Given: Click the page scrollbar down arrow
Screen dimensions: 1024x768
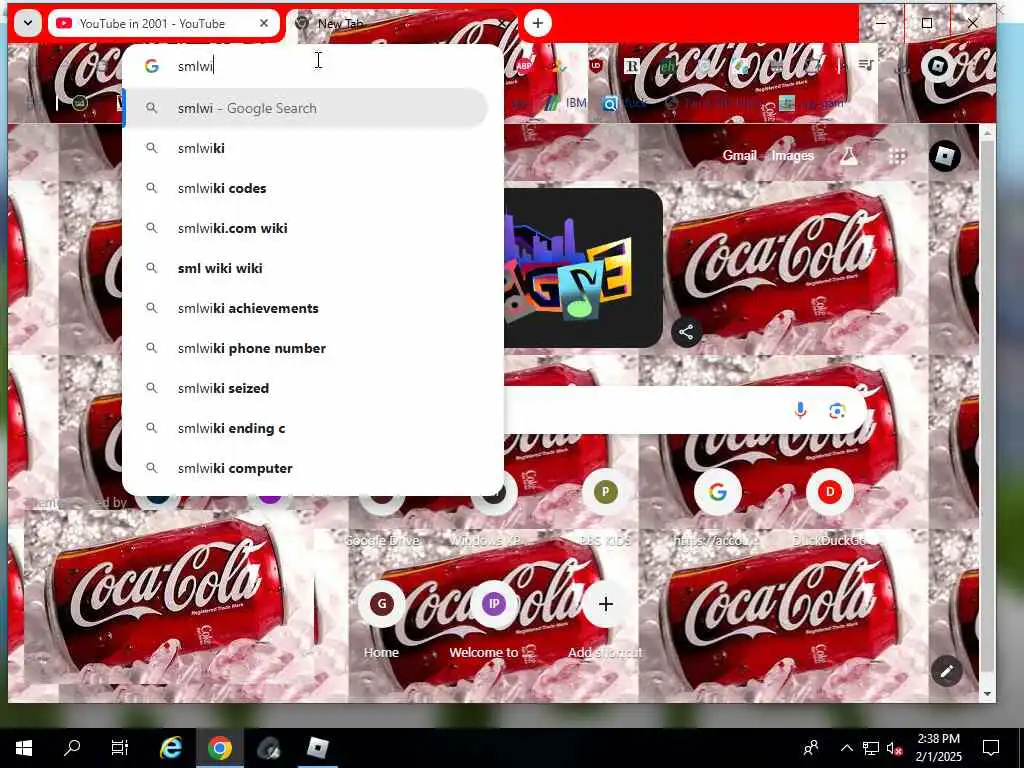Looking at the screenshot, I should [x=987, y=694].
